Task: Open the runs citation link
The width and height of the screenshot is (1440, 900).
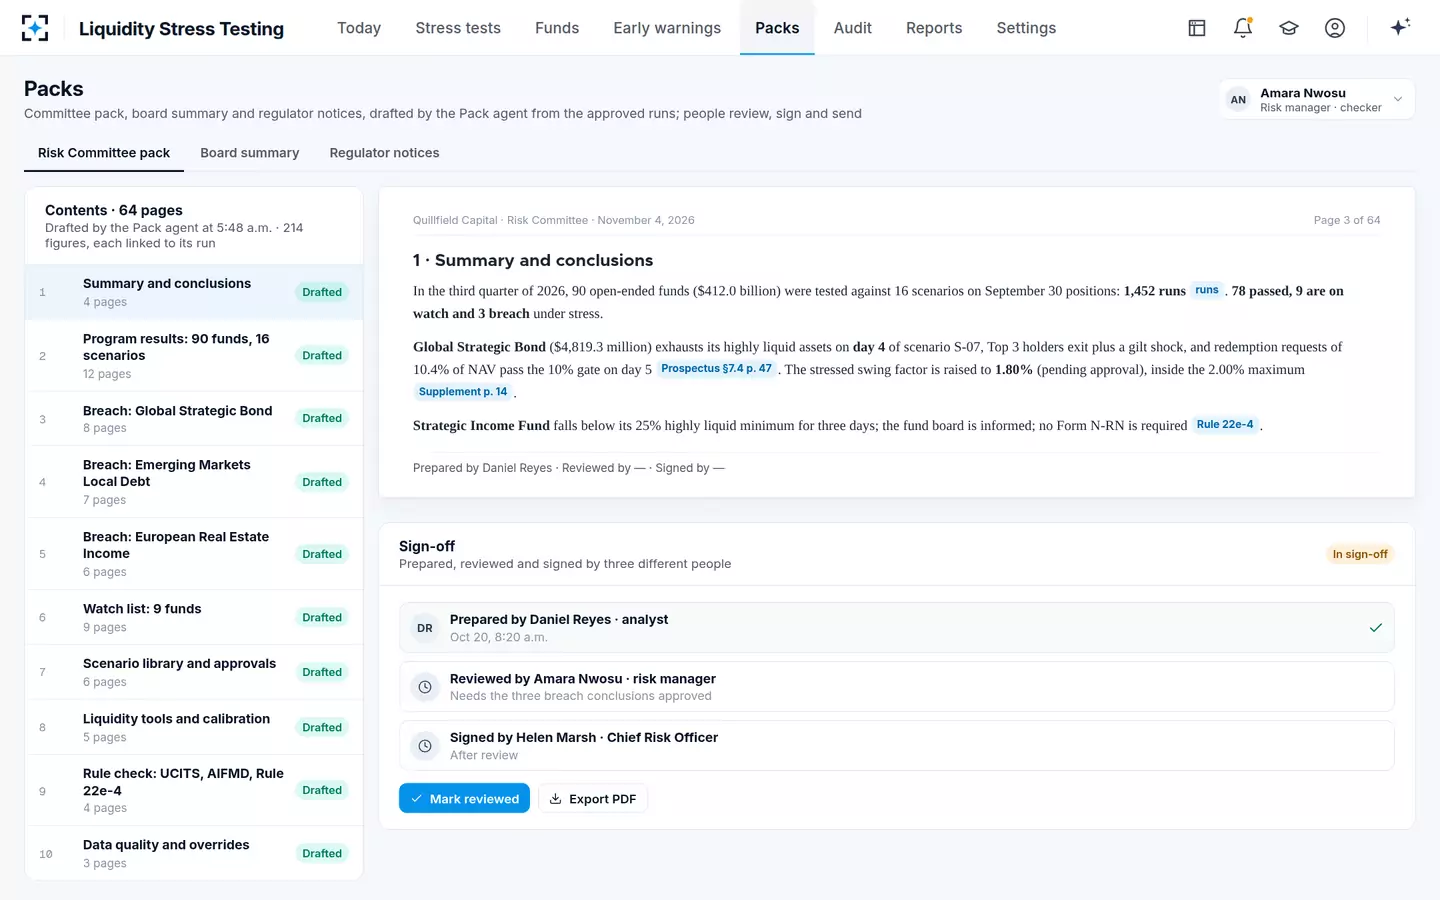Action: click(1207, 290)
